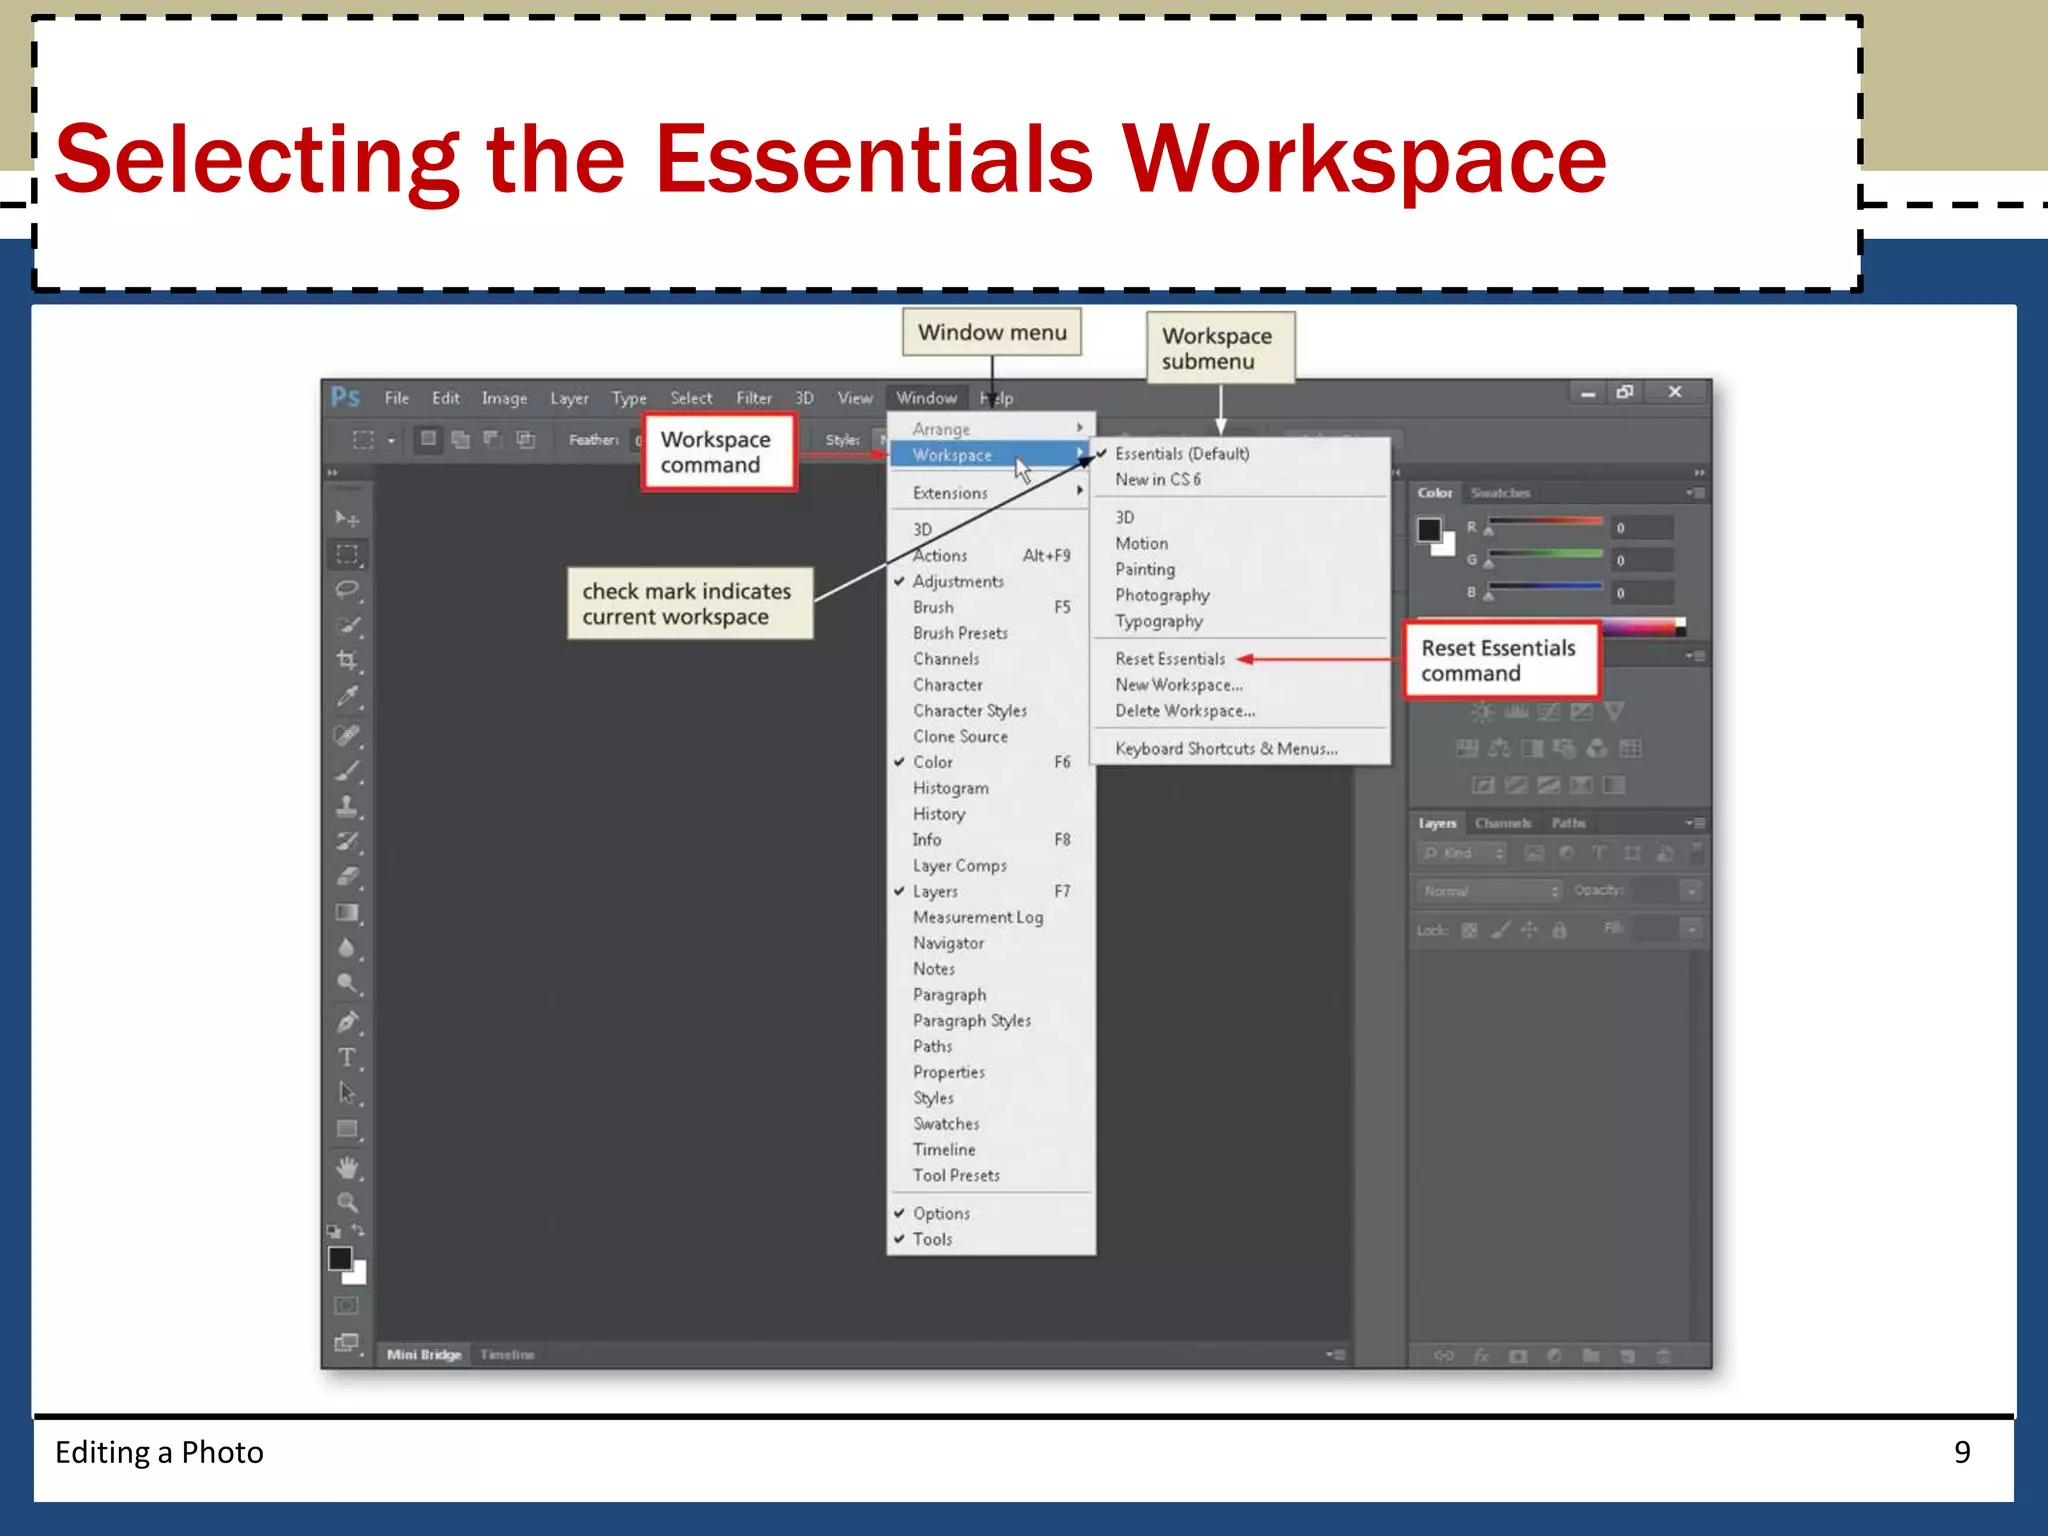2048x1536 pixels.
Task: Open the Mini Bridge tab
Action: [x=424, y=1354]
